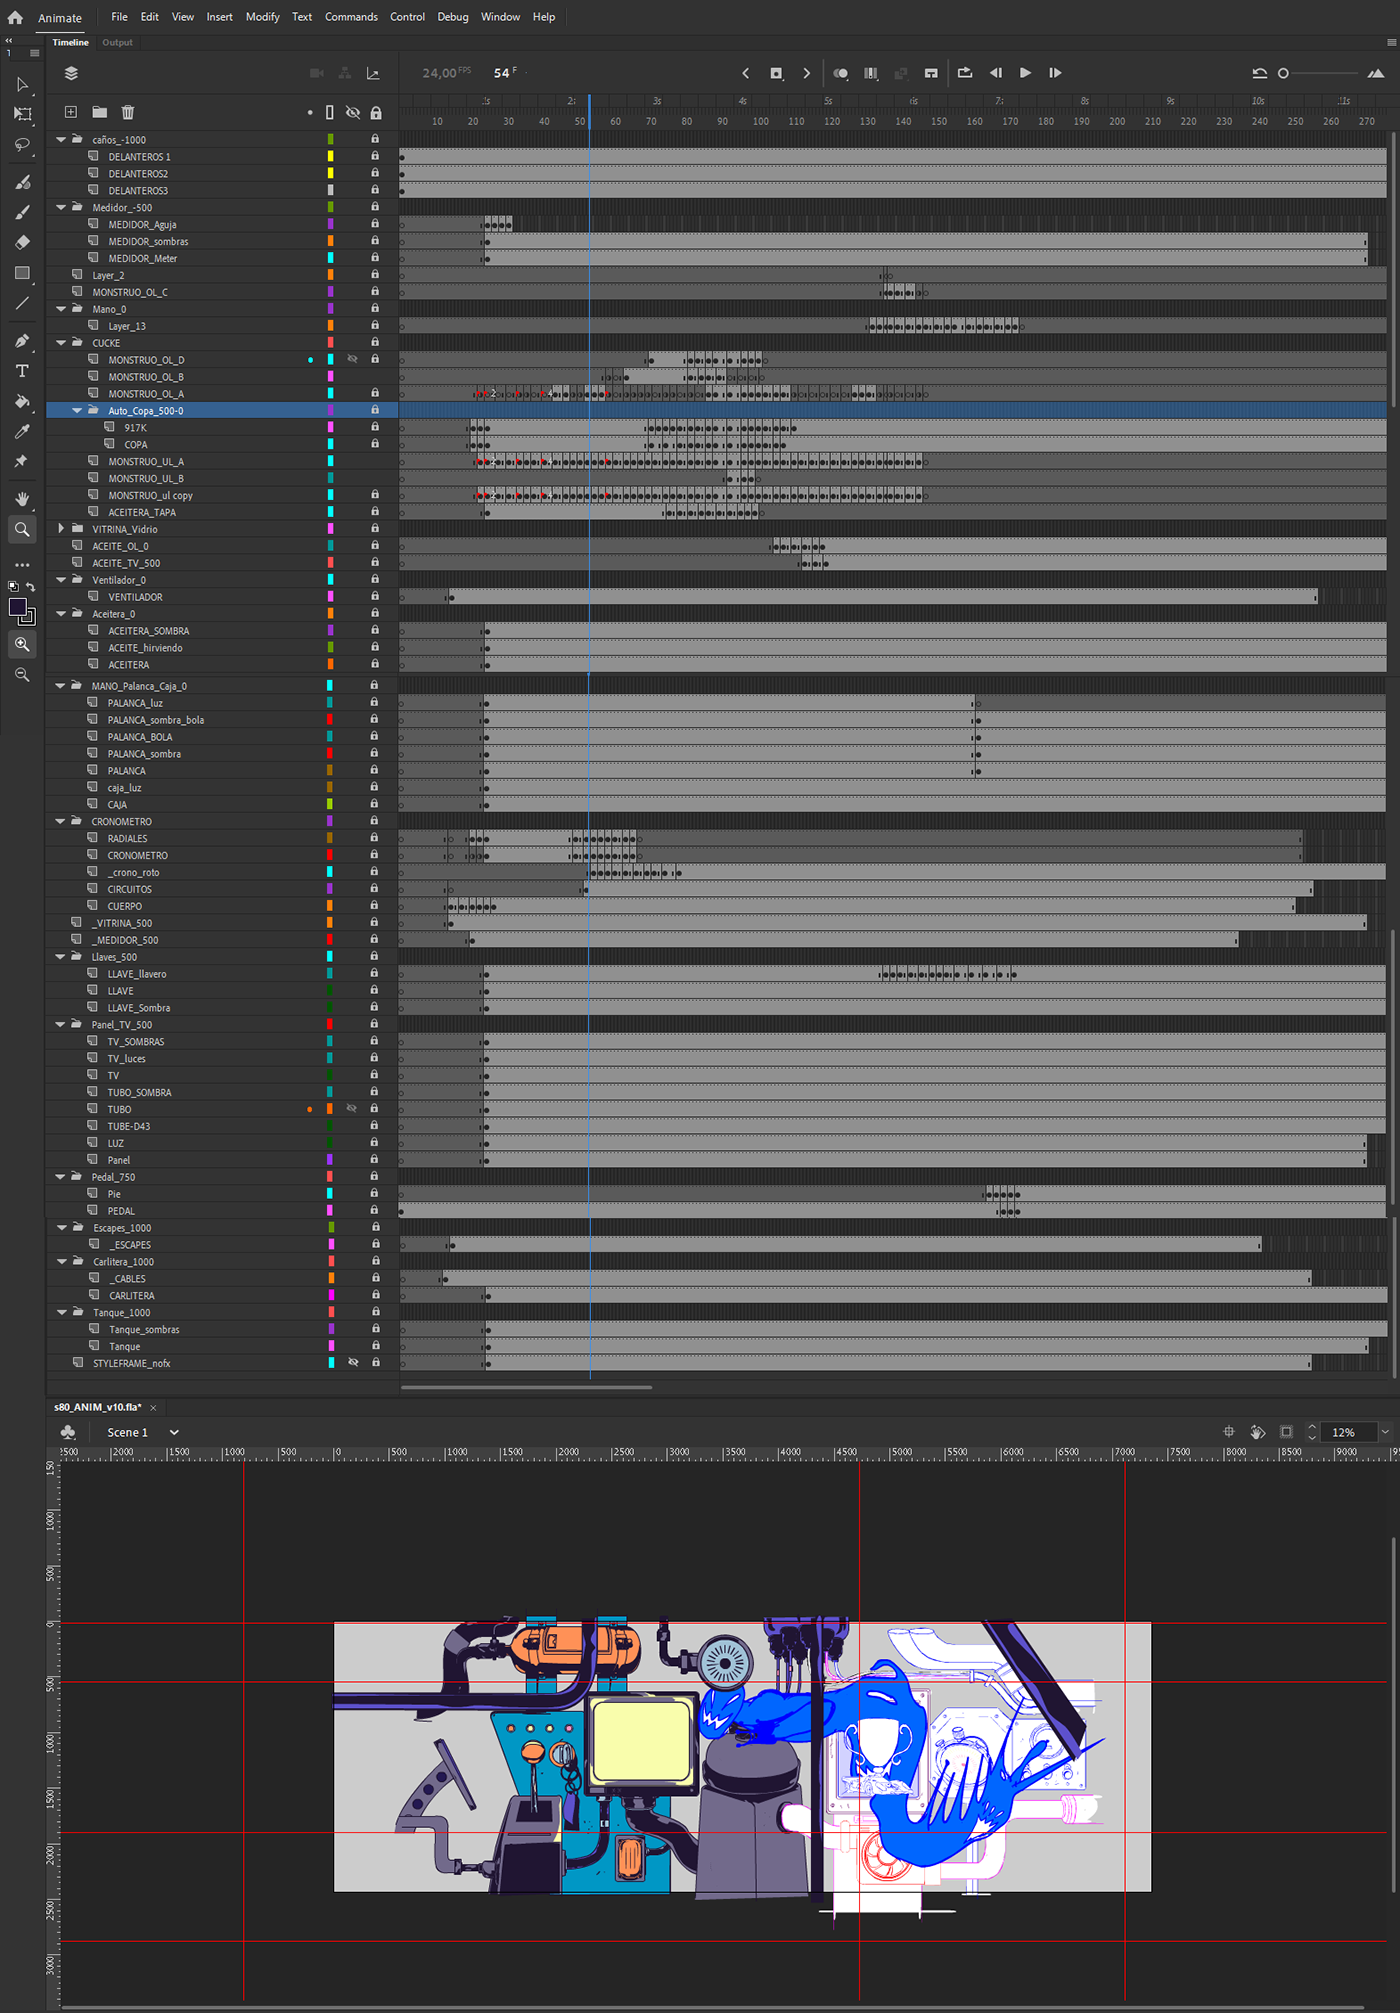Collapse the CUCKE folder
Image resolution: width=1400 pixels, height=2013 pixels.
coord(61,343)
